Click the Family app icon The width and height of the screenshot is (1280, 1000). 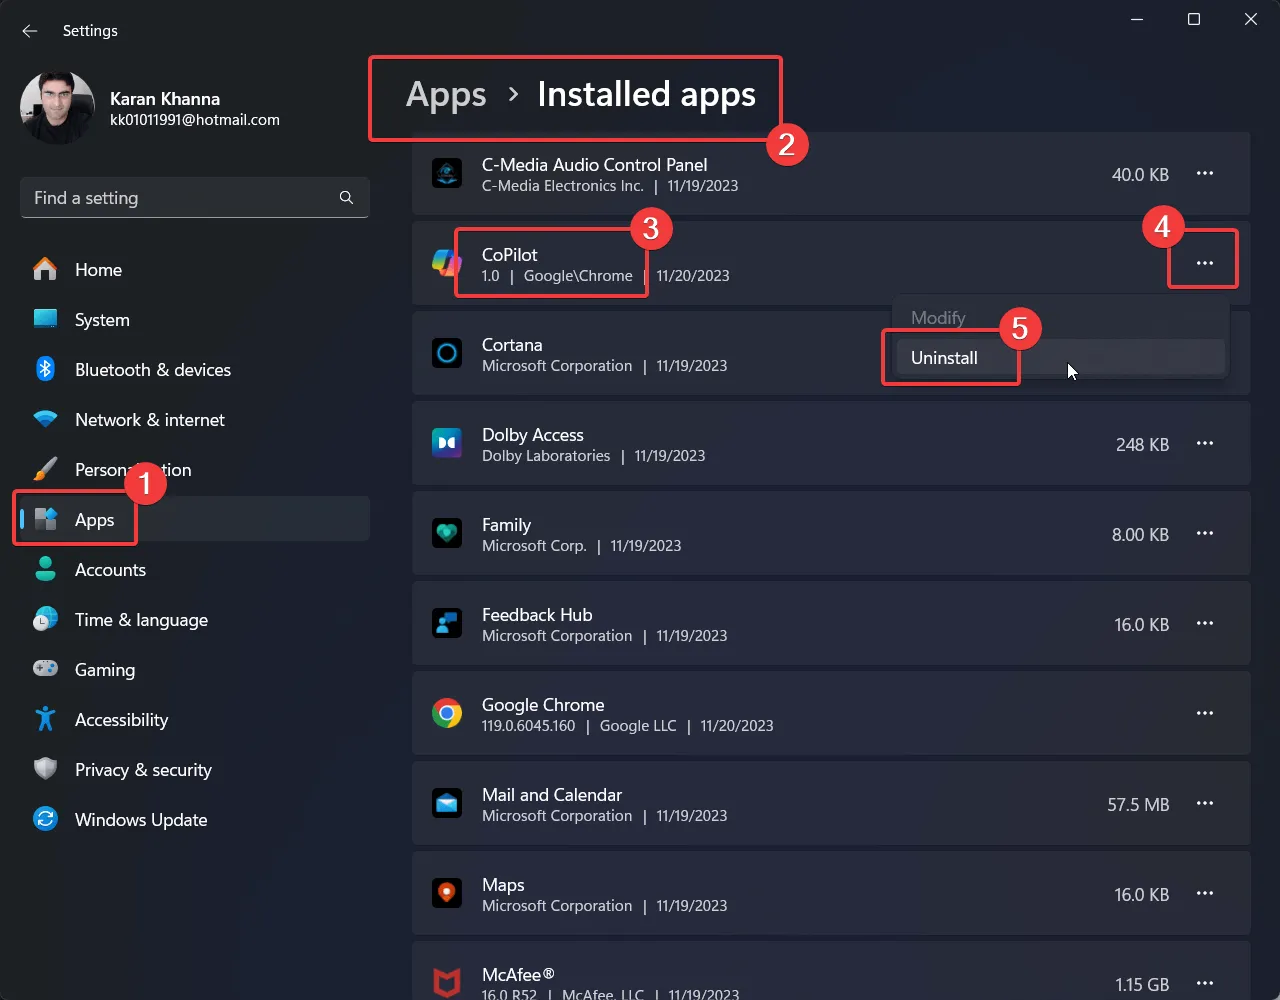(x=447, y=533)
